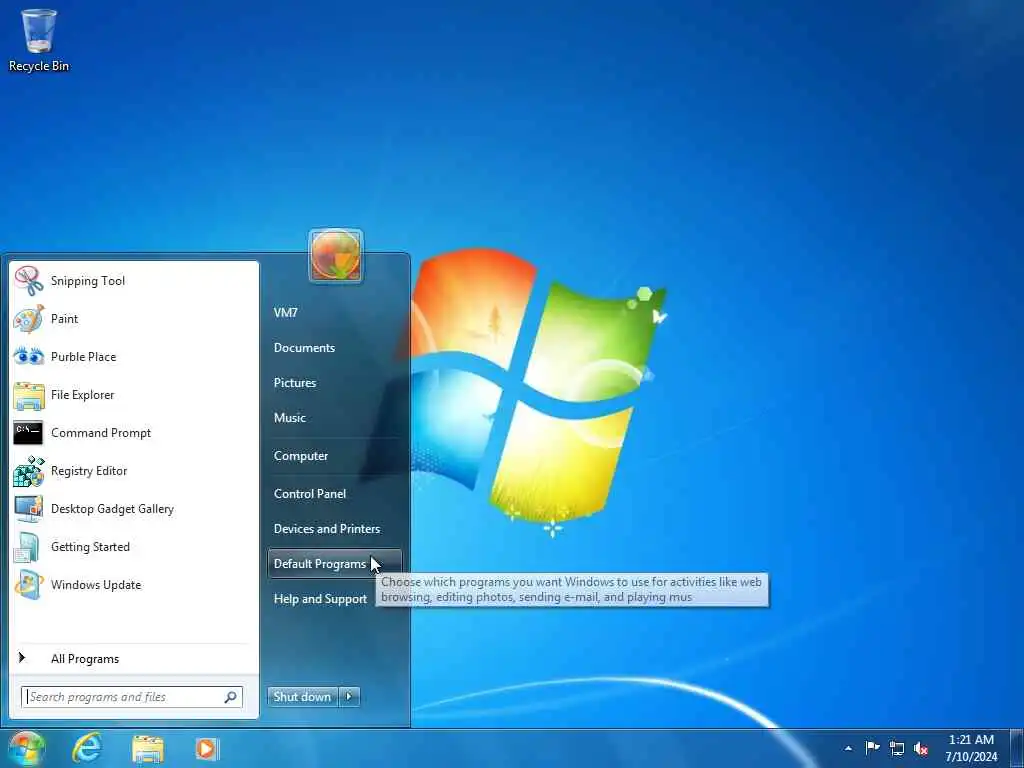The image size is (1024, 768).
Task: Click the "Windows Update" text
Action: click(96, 584)
